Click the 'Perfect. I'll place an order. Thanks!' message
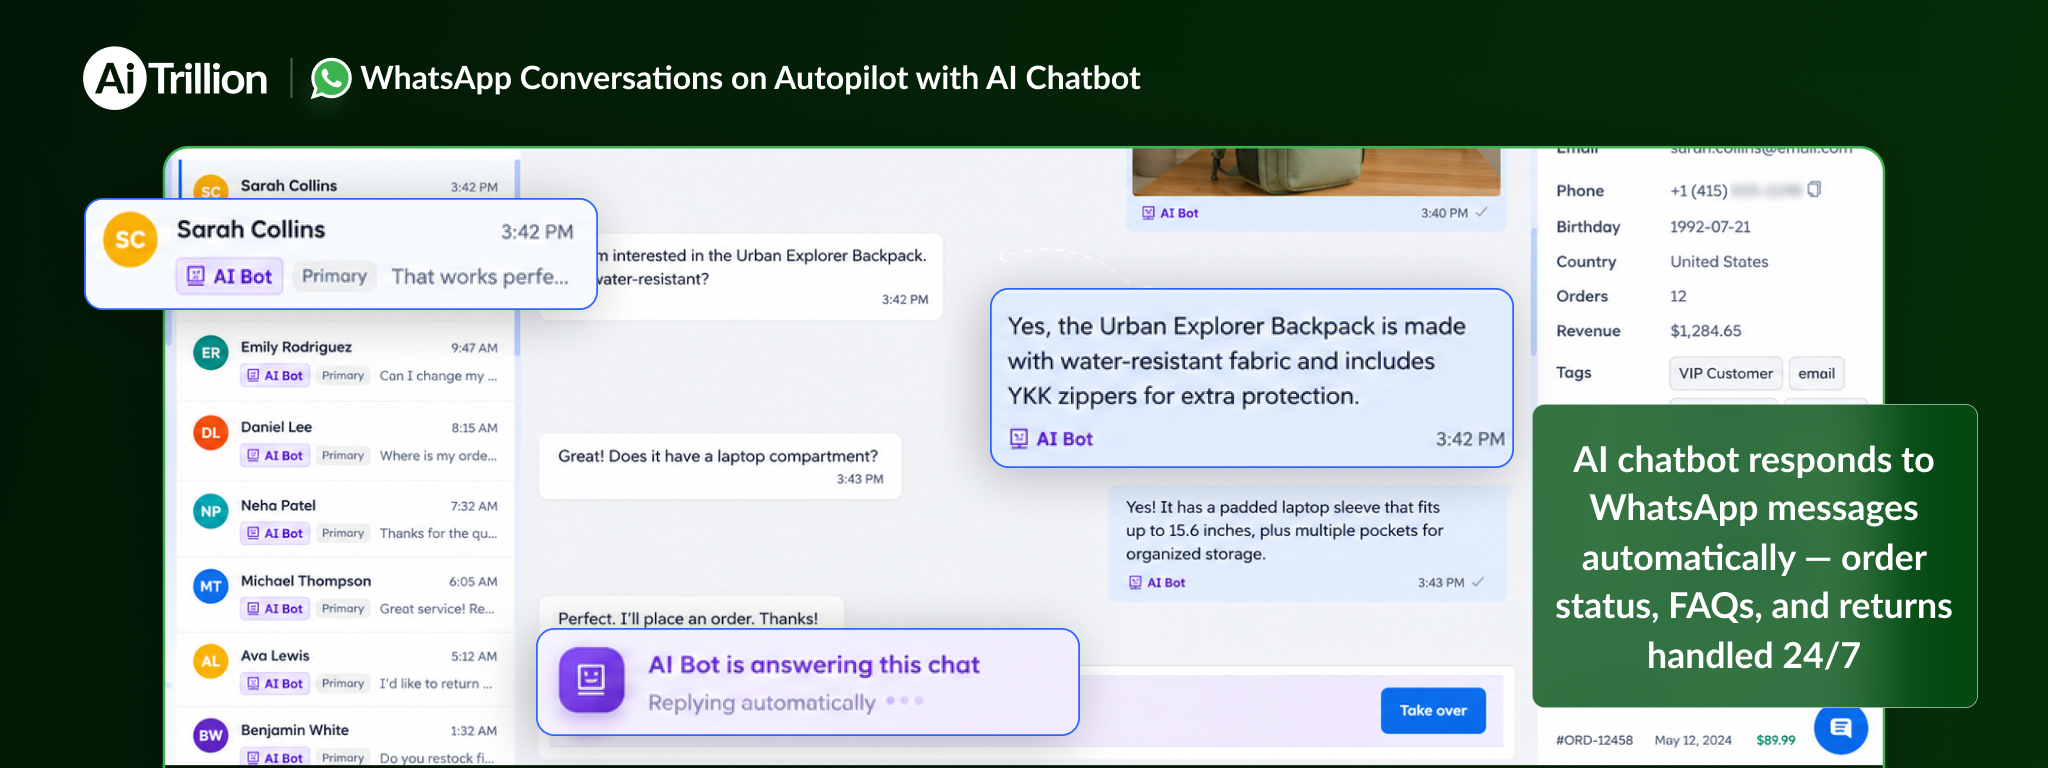This screenshot has width=2048, height=768. click(690, 615)
